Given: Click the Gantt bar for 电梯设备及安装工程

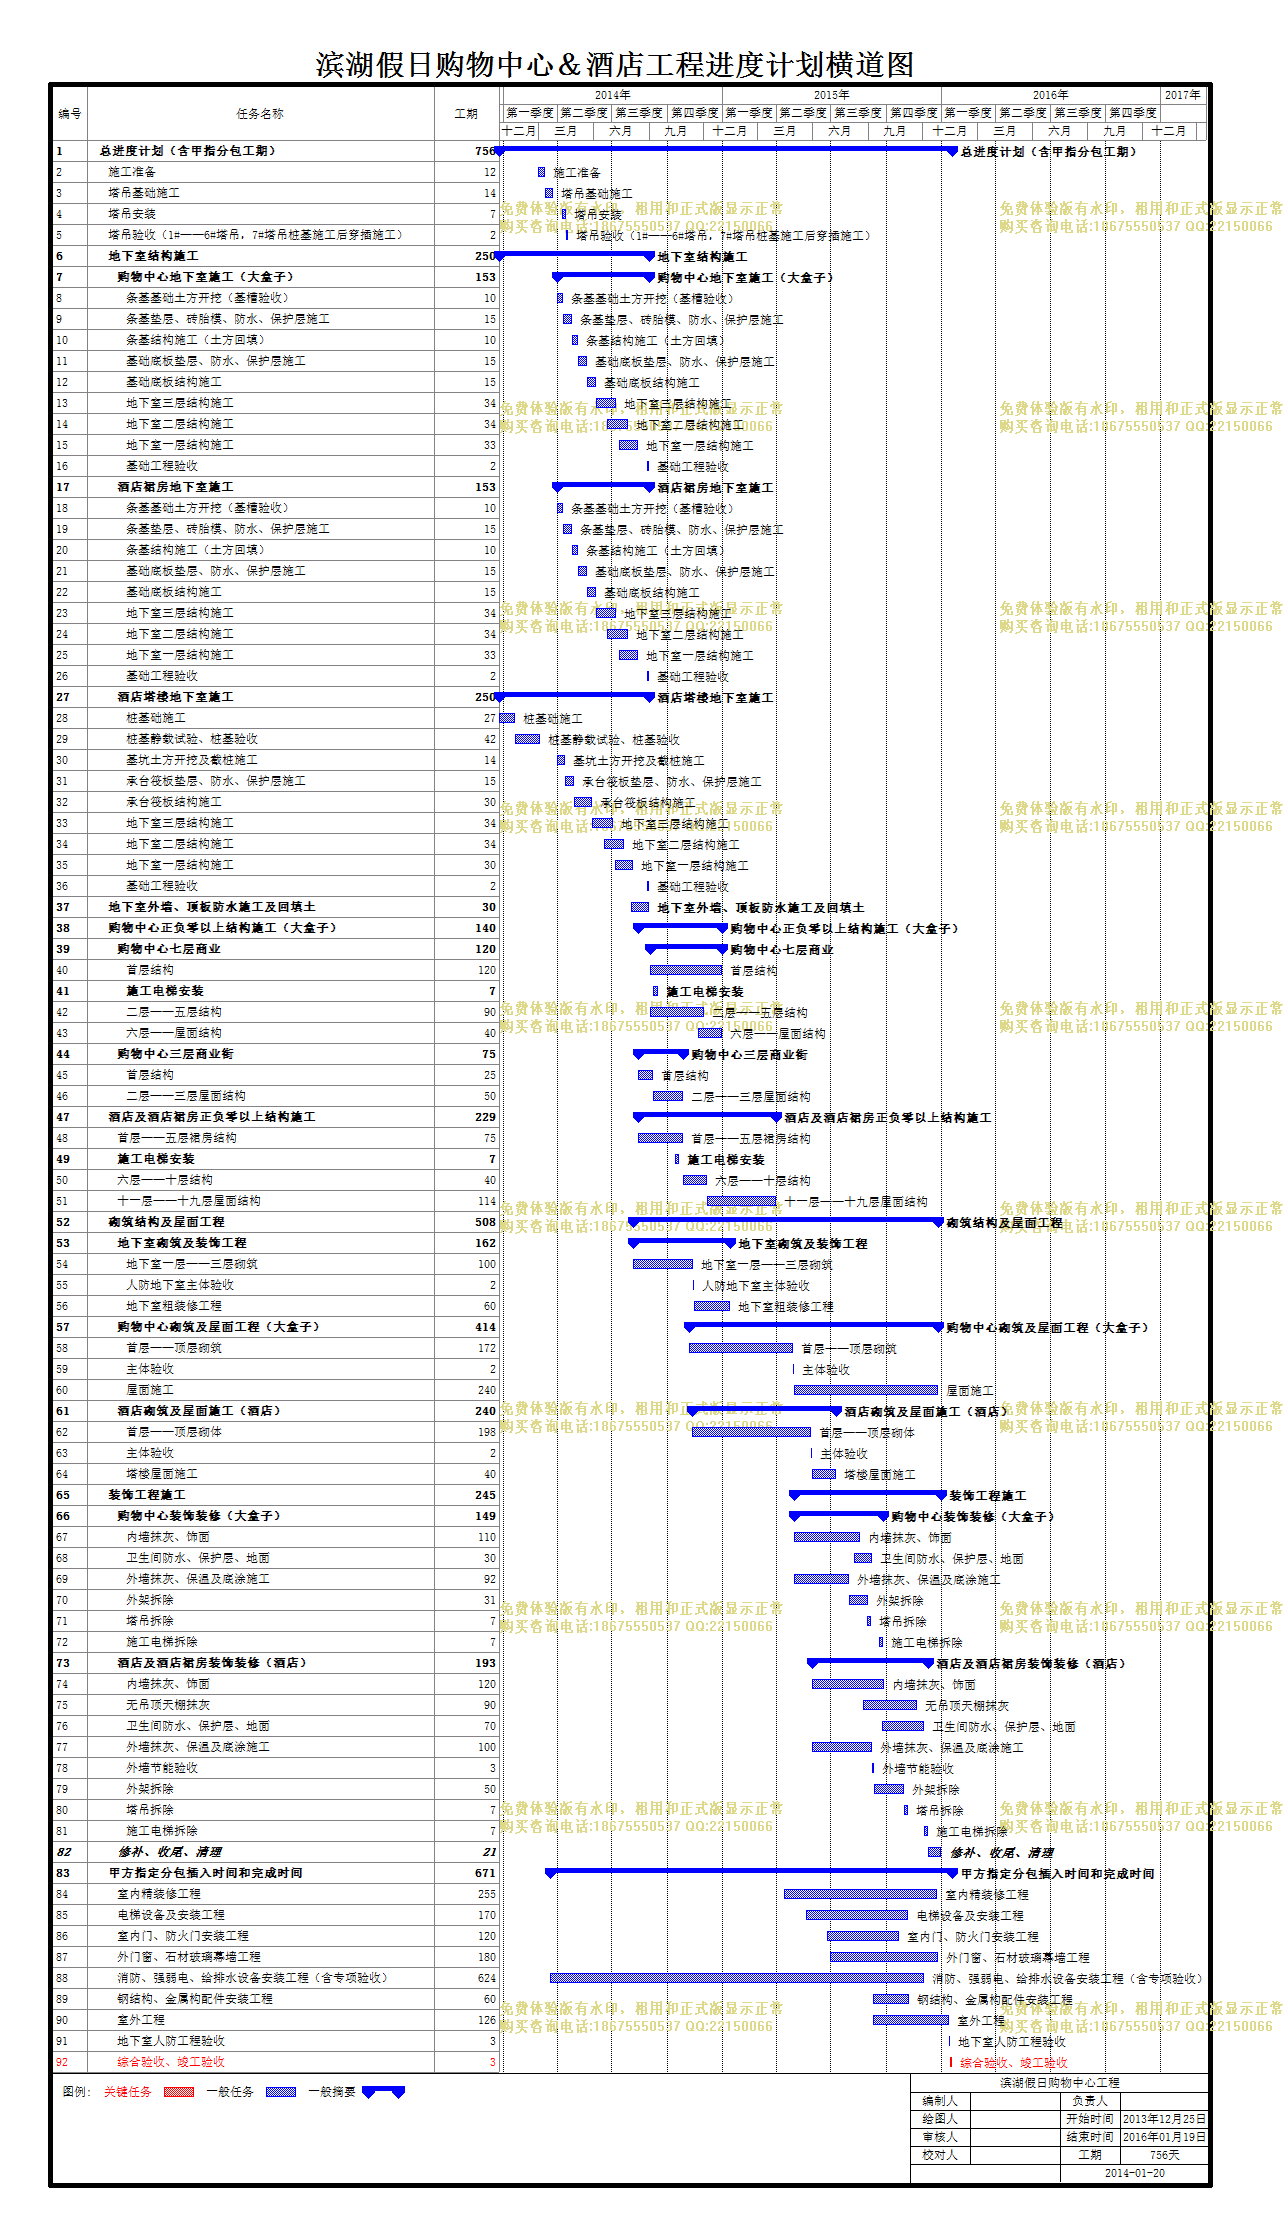Looking at the screenshot, I should click(857, 1915).
